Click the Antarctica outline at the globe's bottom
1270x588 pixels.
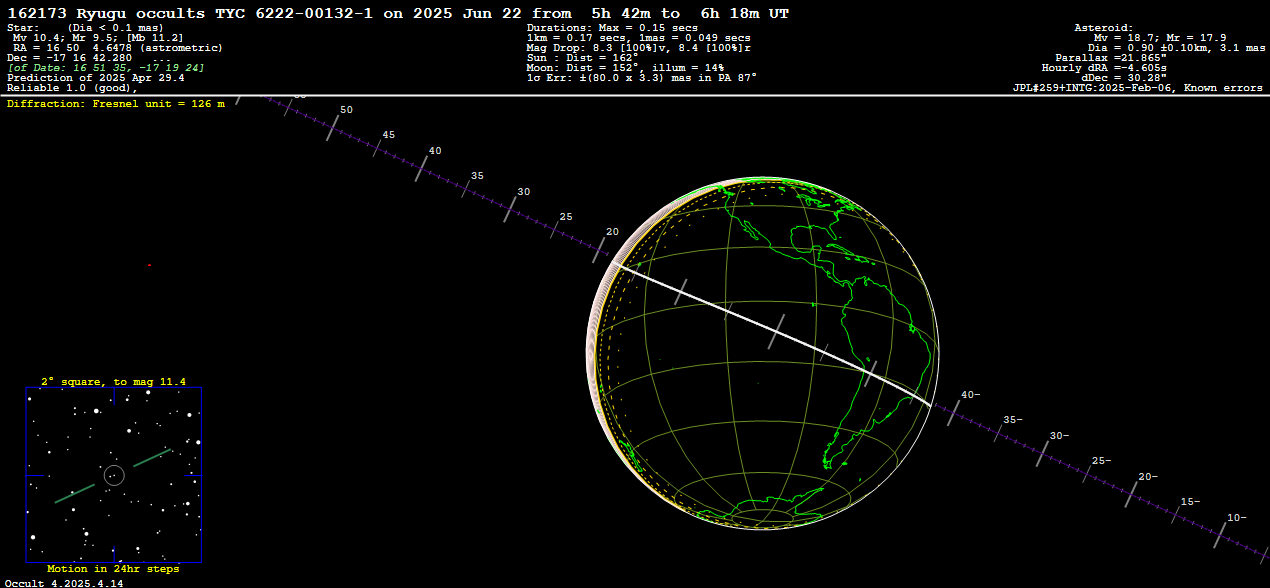(765, 514)
